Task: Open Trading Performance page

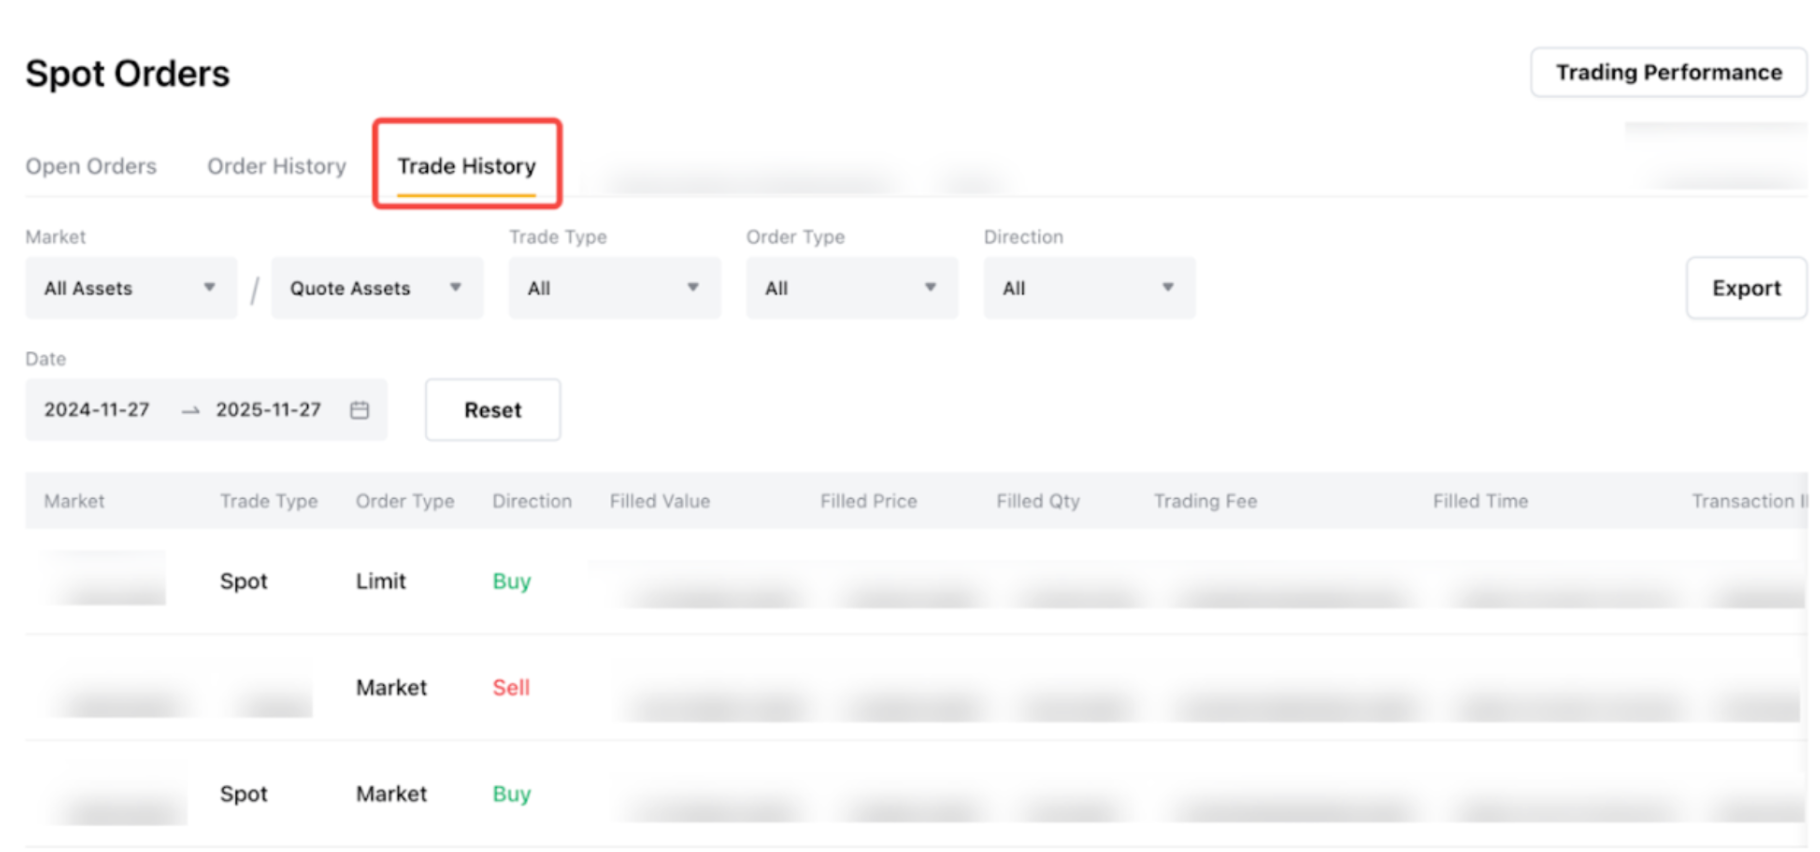Action: (x=1668, y=73)
